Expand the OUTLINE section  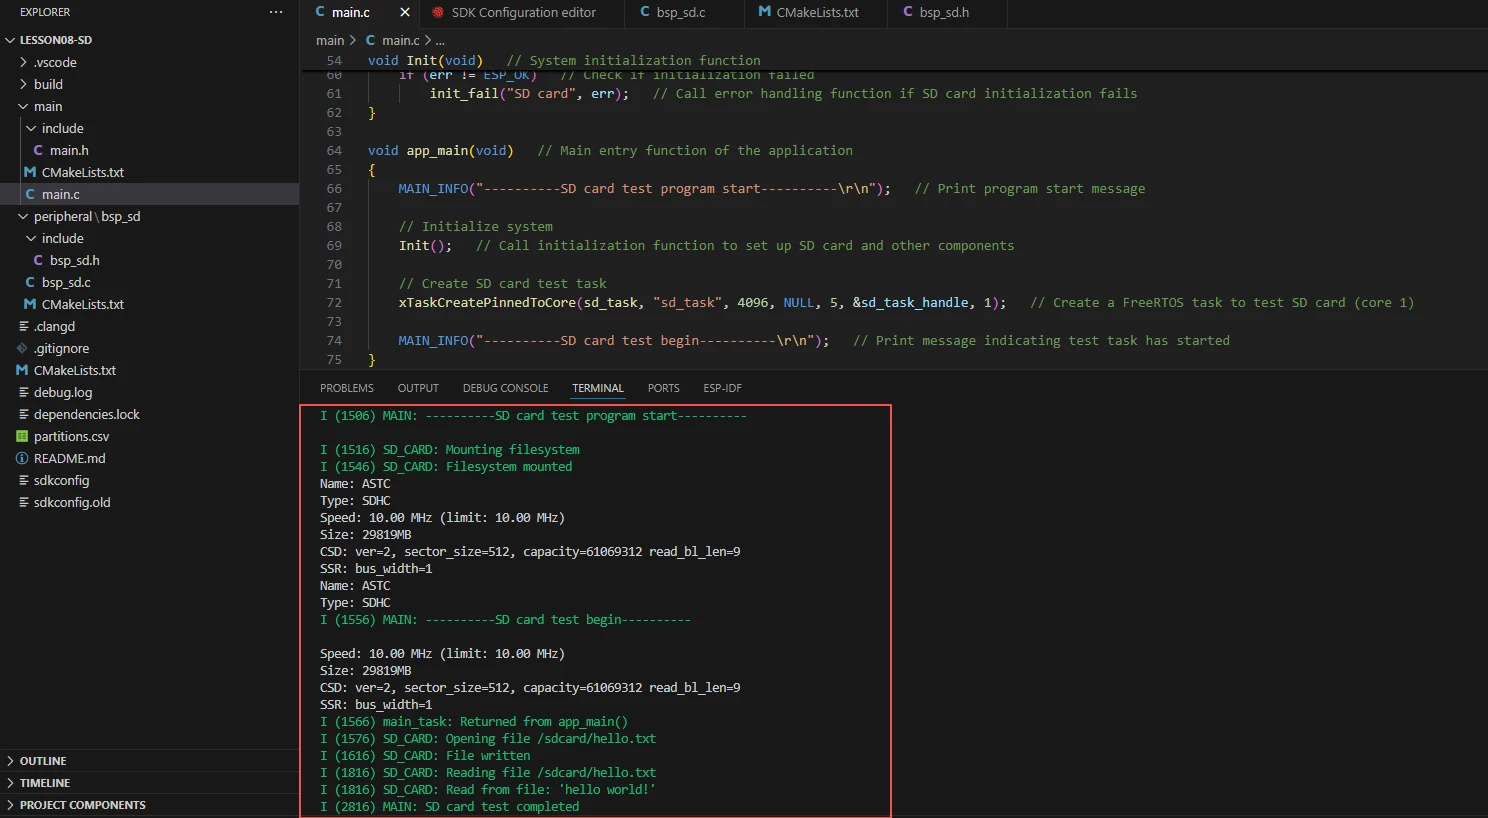tap(10, 761)
